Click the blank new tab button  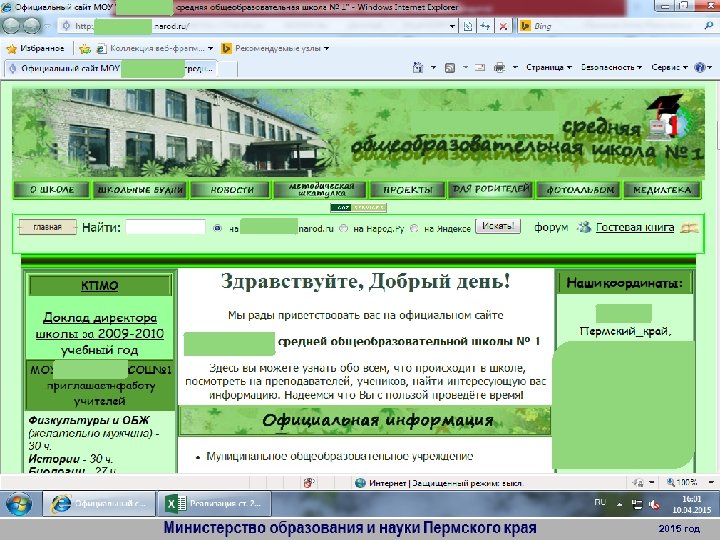point(227,69)
